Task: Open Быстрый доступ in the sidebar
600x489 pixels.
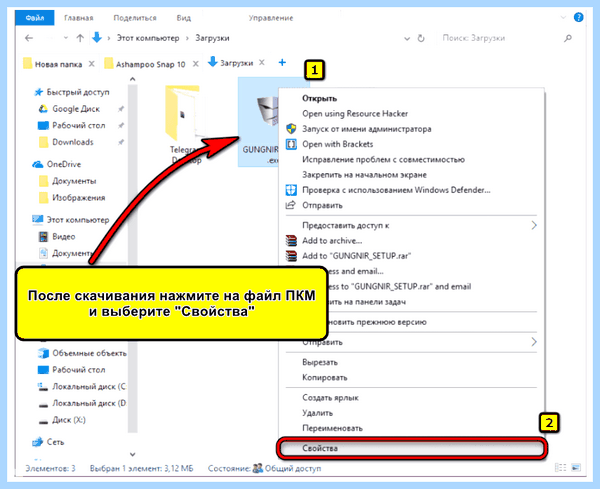Action: tap(72, 92)
